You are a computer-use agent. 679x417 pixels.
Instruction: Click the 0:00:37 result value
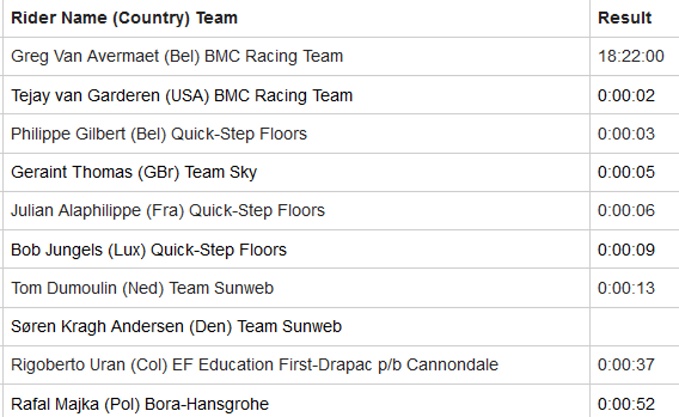coord(627,365)
